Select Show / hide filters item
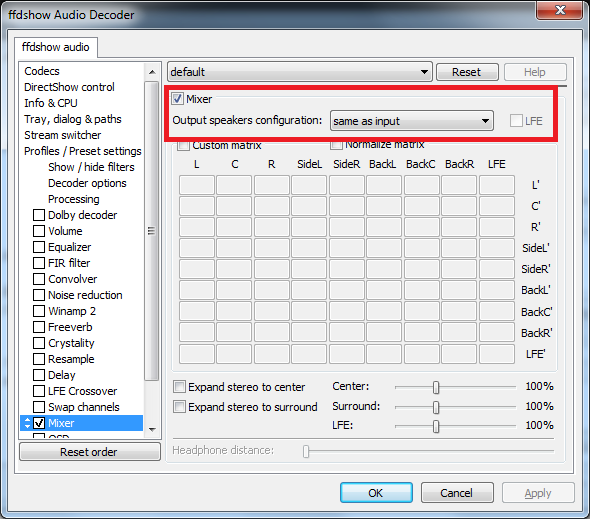 point(91,167)
